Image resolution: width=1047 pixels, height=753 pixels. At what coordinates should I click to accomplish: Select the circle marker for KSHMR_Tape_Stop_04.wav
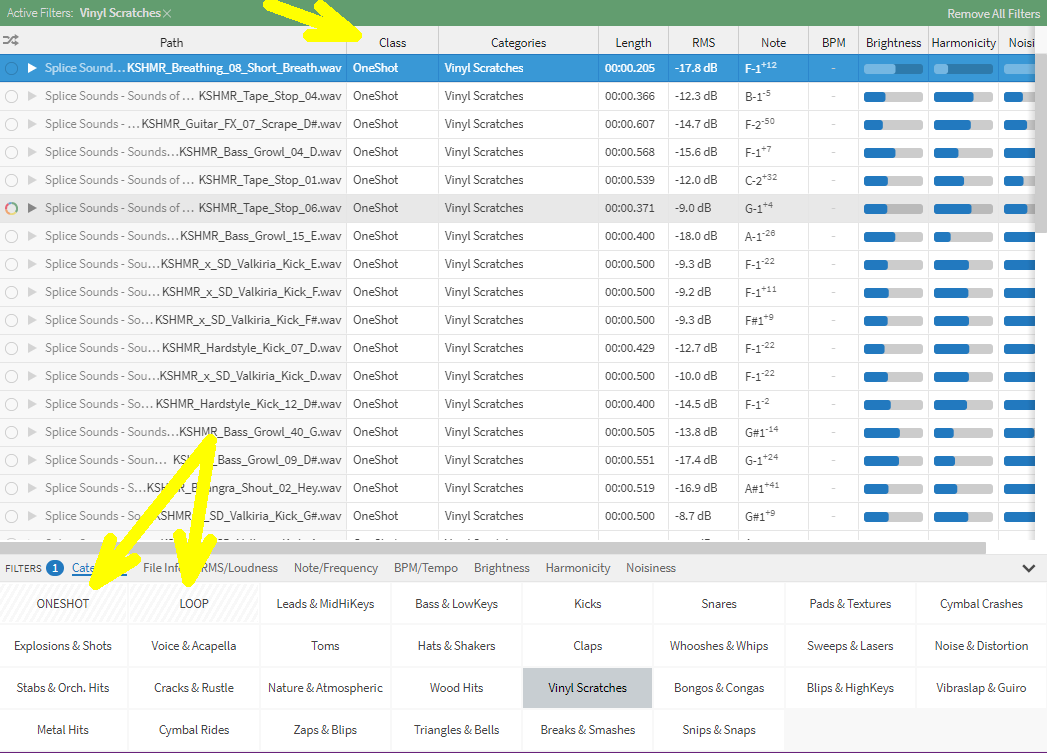pos(11,96)
